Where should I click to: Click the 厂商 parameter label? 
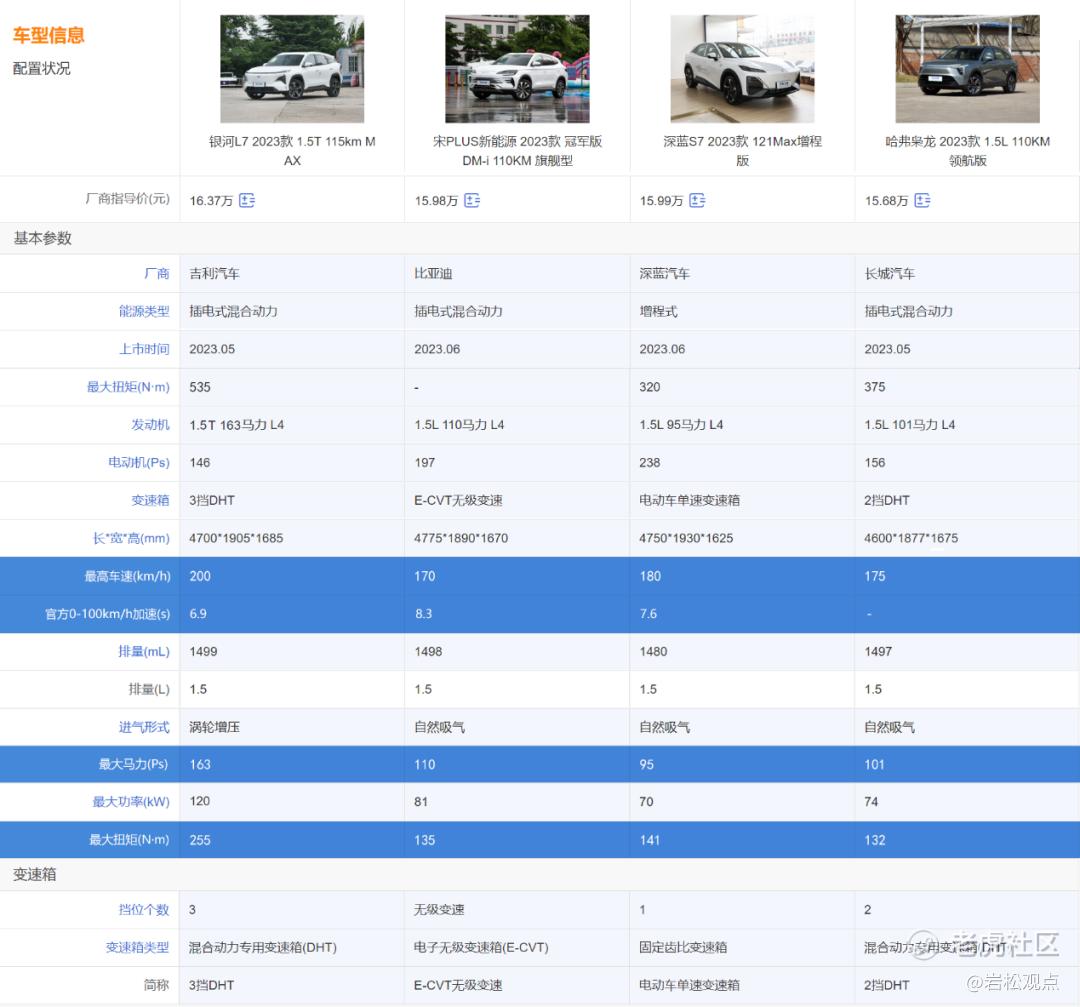157,273
